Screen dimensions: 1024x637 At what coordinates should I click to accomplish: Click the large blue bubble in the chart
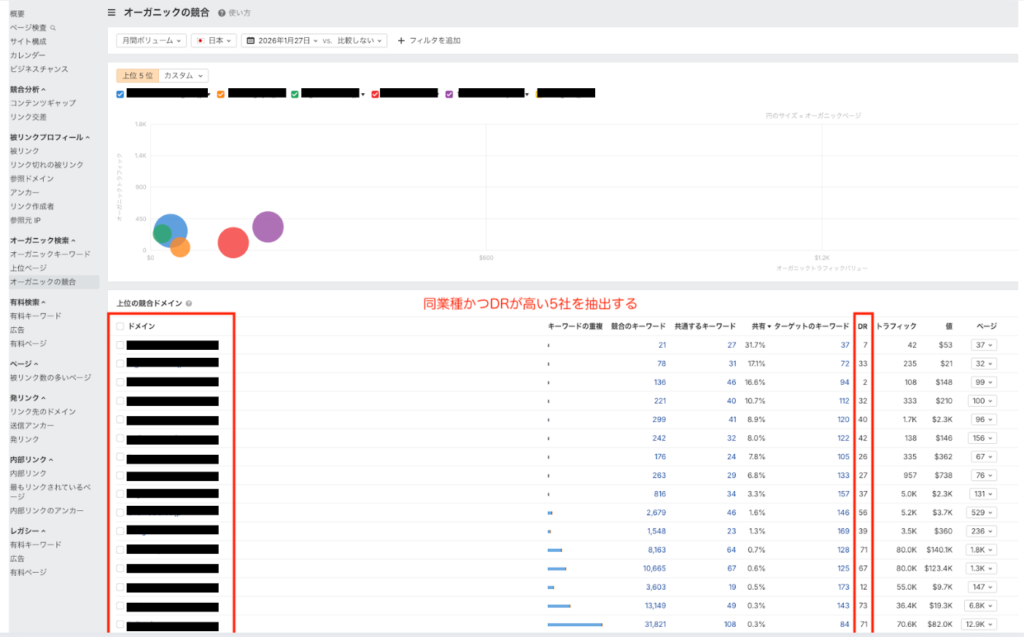click(x=171, y=230)
